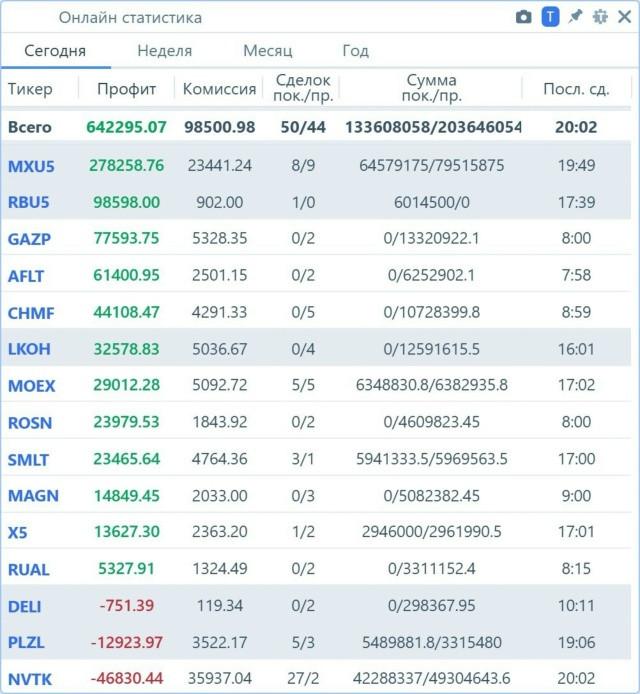Open the X5 ticker
Viewport: 640px width, 694px height.
[x=18, y=532]
